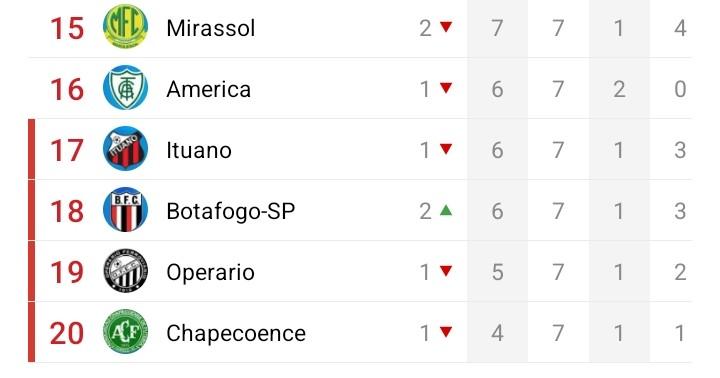The image size is (720, 378).
Task: Select the Mirassol team name
Action: pos(211,28)
